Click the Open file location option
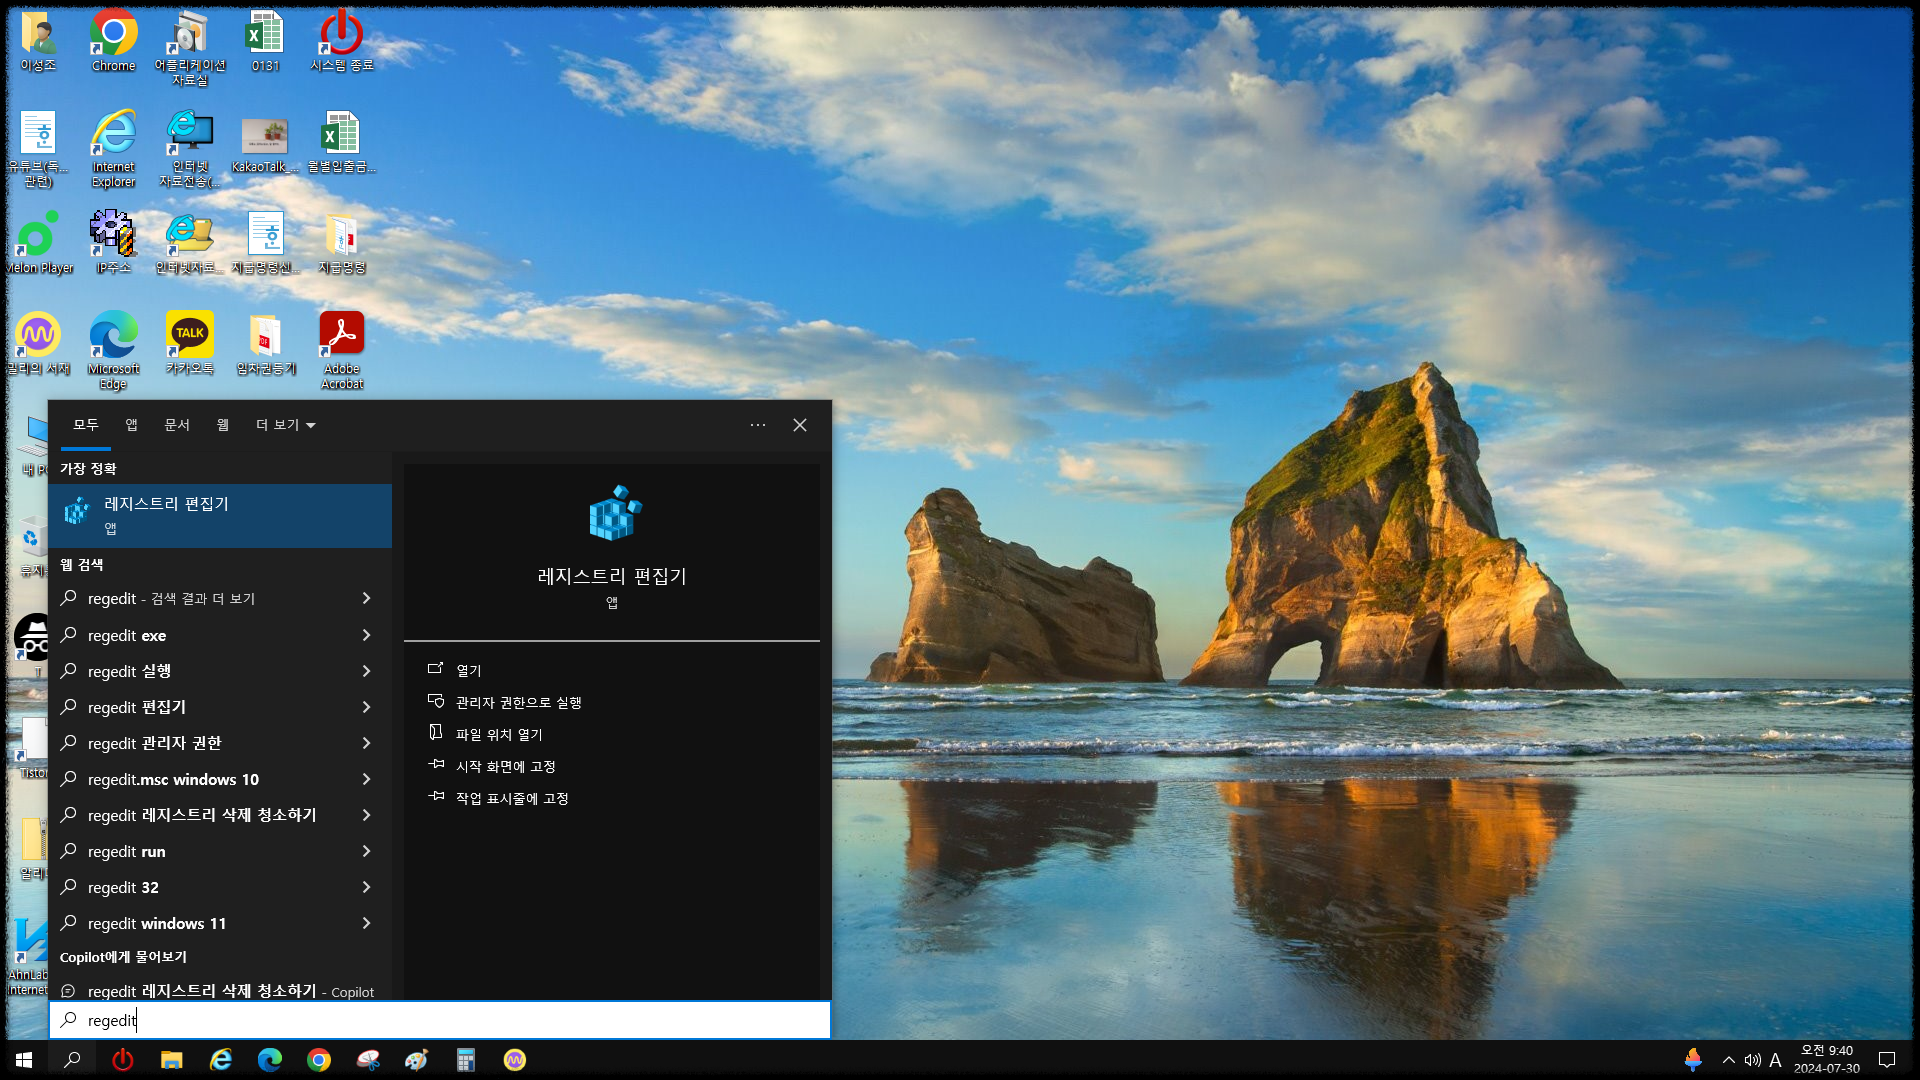 pyautogui.click(x=498, y=734)
